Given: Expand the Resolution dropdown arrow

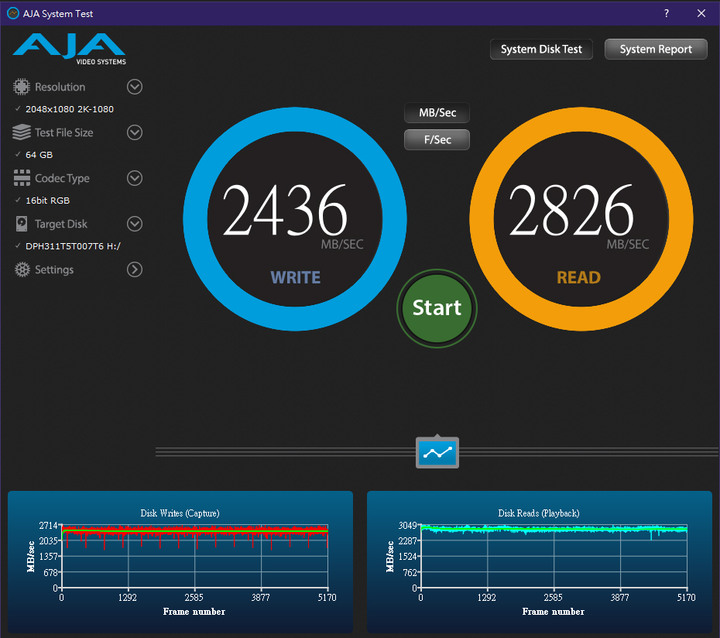Looking at the screenshot, I should coord(135,87).
